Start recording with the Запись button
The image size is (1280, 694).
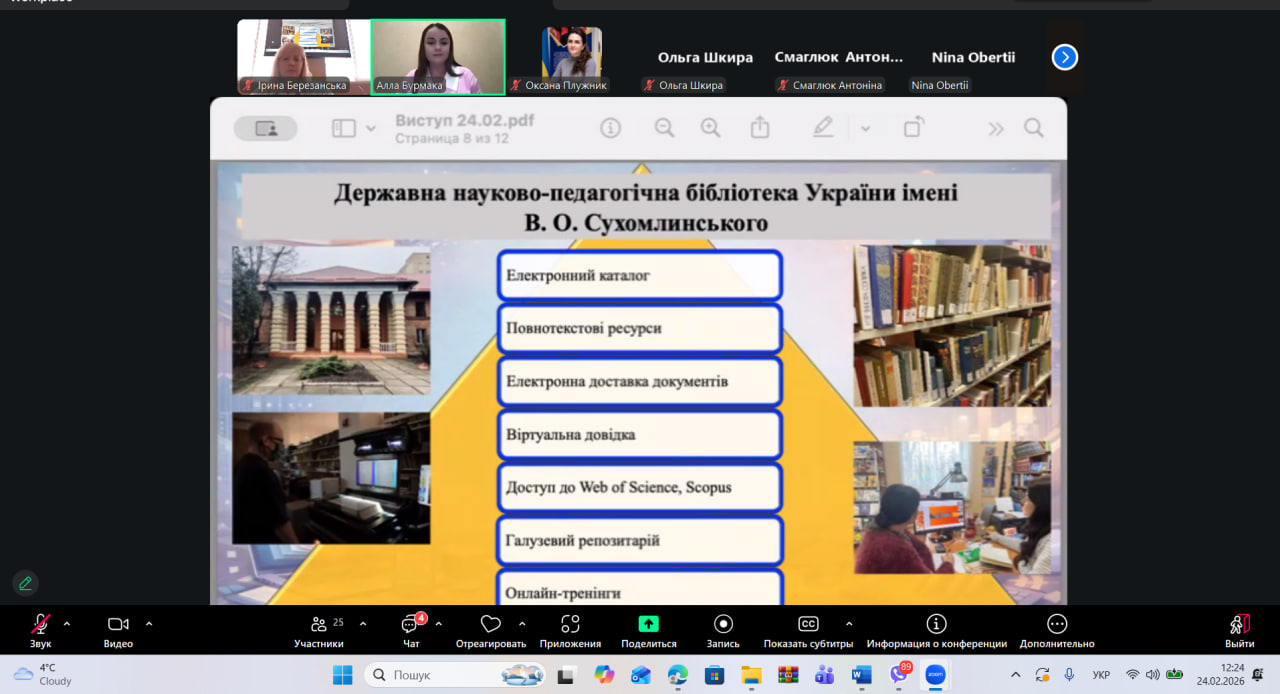pos(723,625)
